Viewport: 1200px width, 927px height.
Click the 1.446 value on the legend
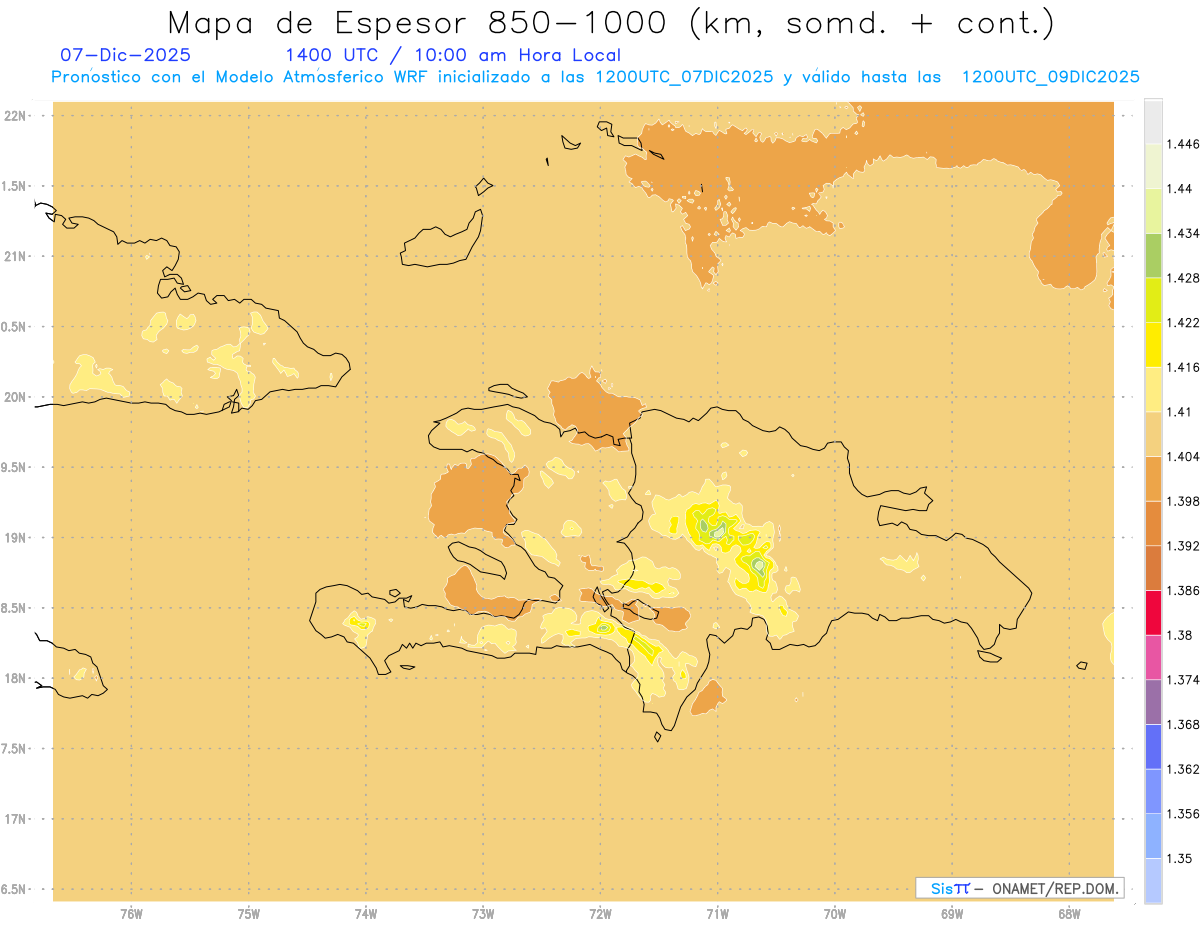[x=1183, y=144]
